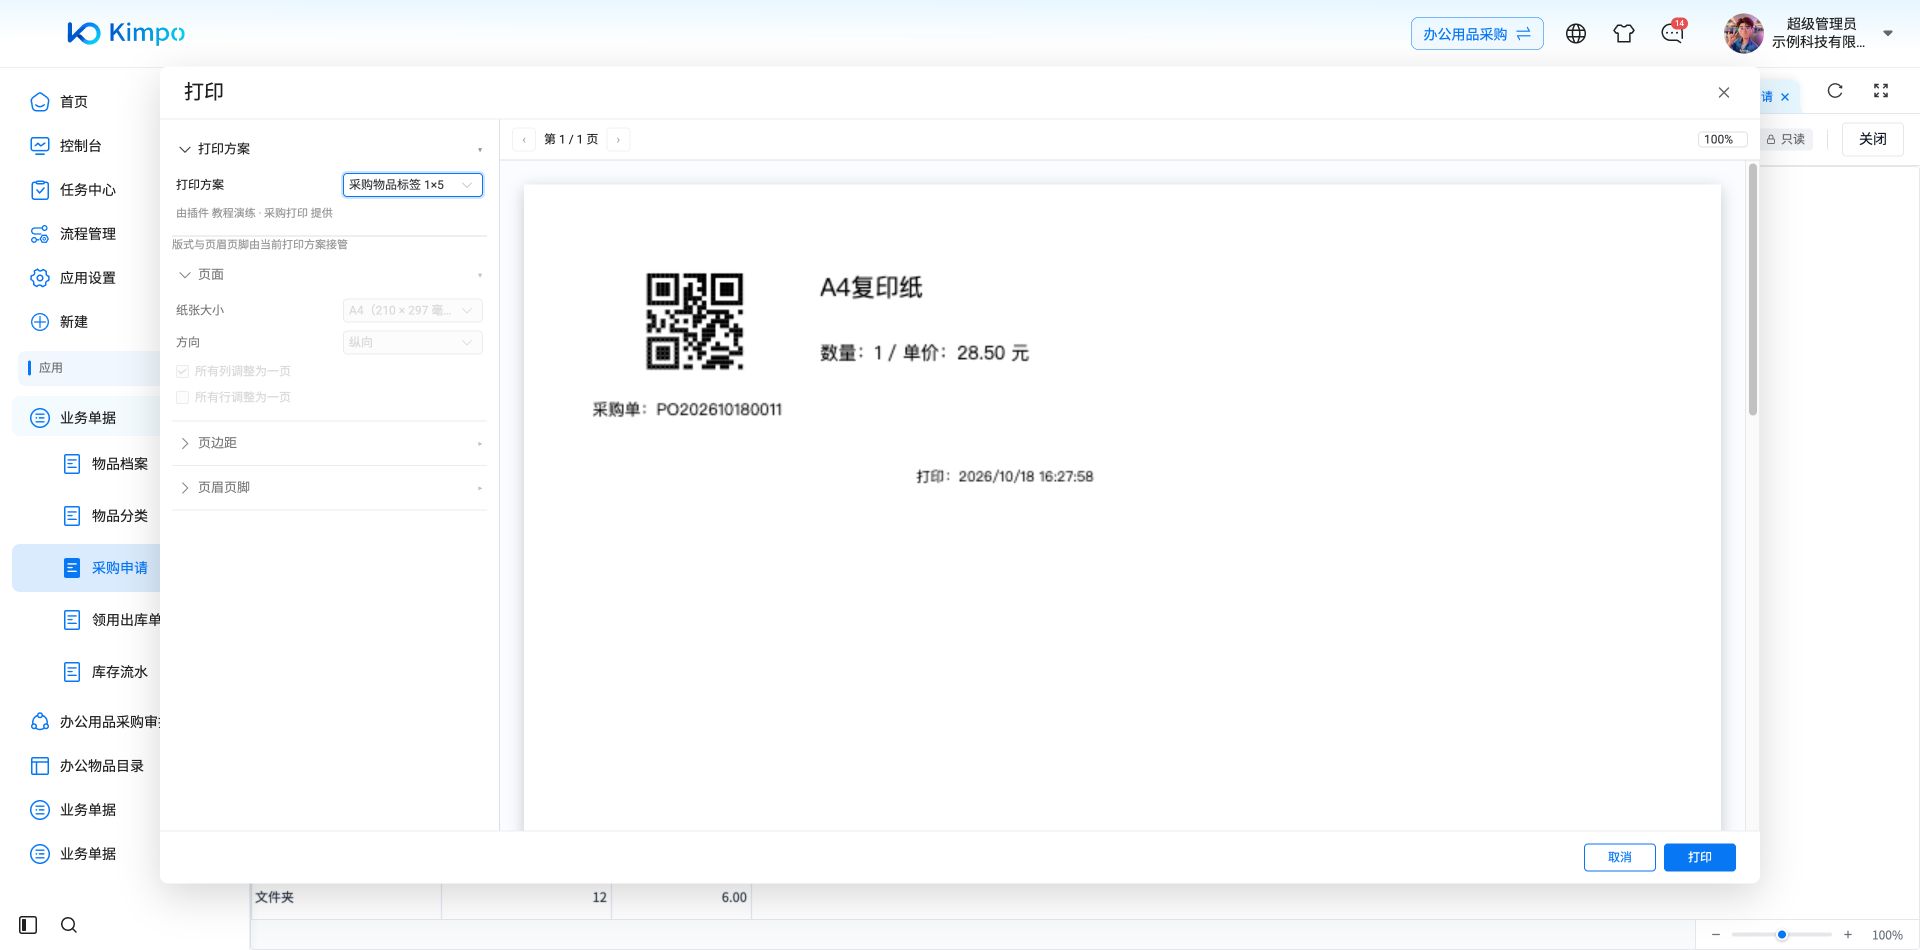Image resolution: width=1920 pixels, height=950 pixels.
Task: Open 纸张大小 A4 dropdown
Action: point(413,311)
